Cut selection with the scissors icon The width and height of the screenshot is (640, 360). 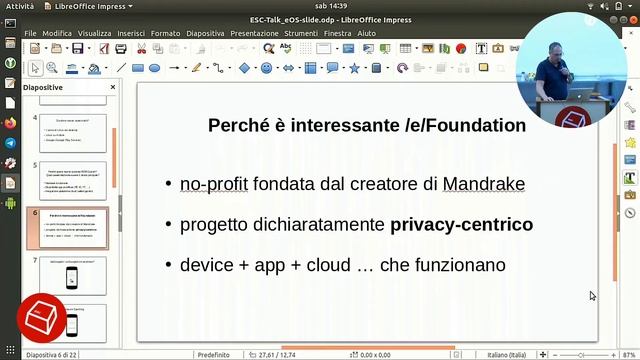click(141, 49)
